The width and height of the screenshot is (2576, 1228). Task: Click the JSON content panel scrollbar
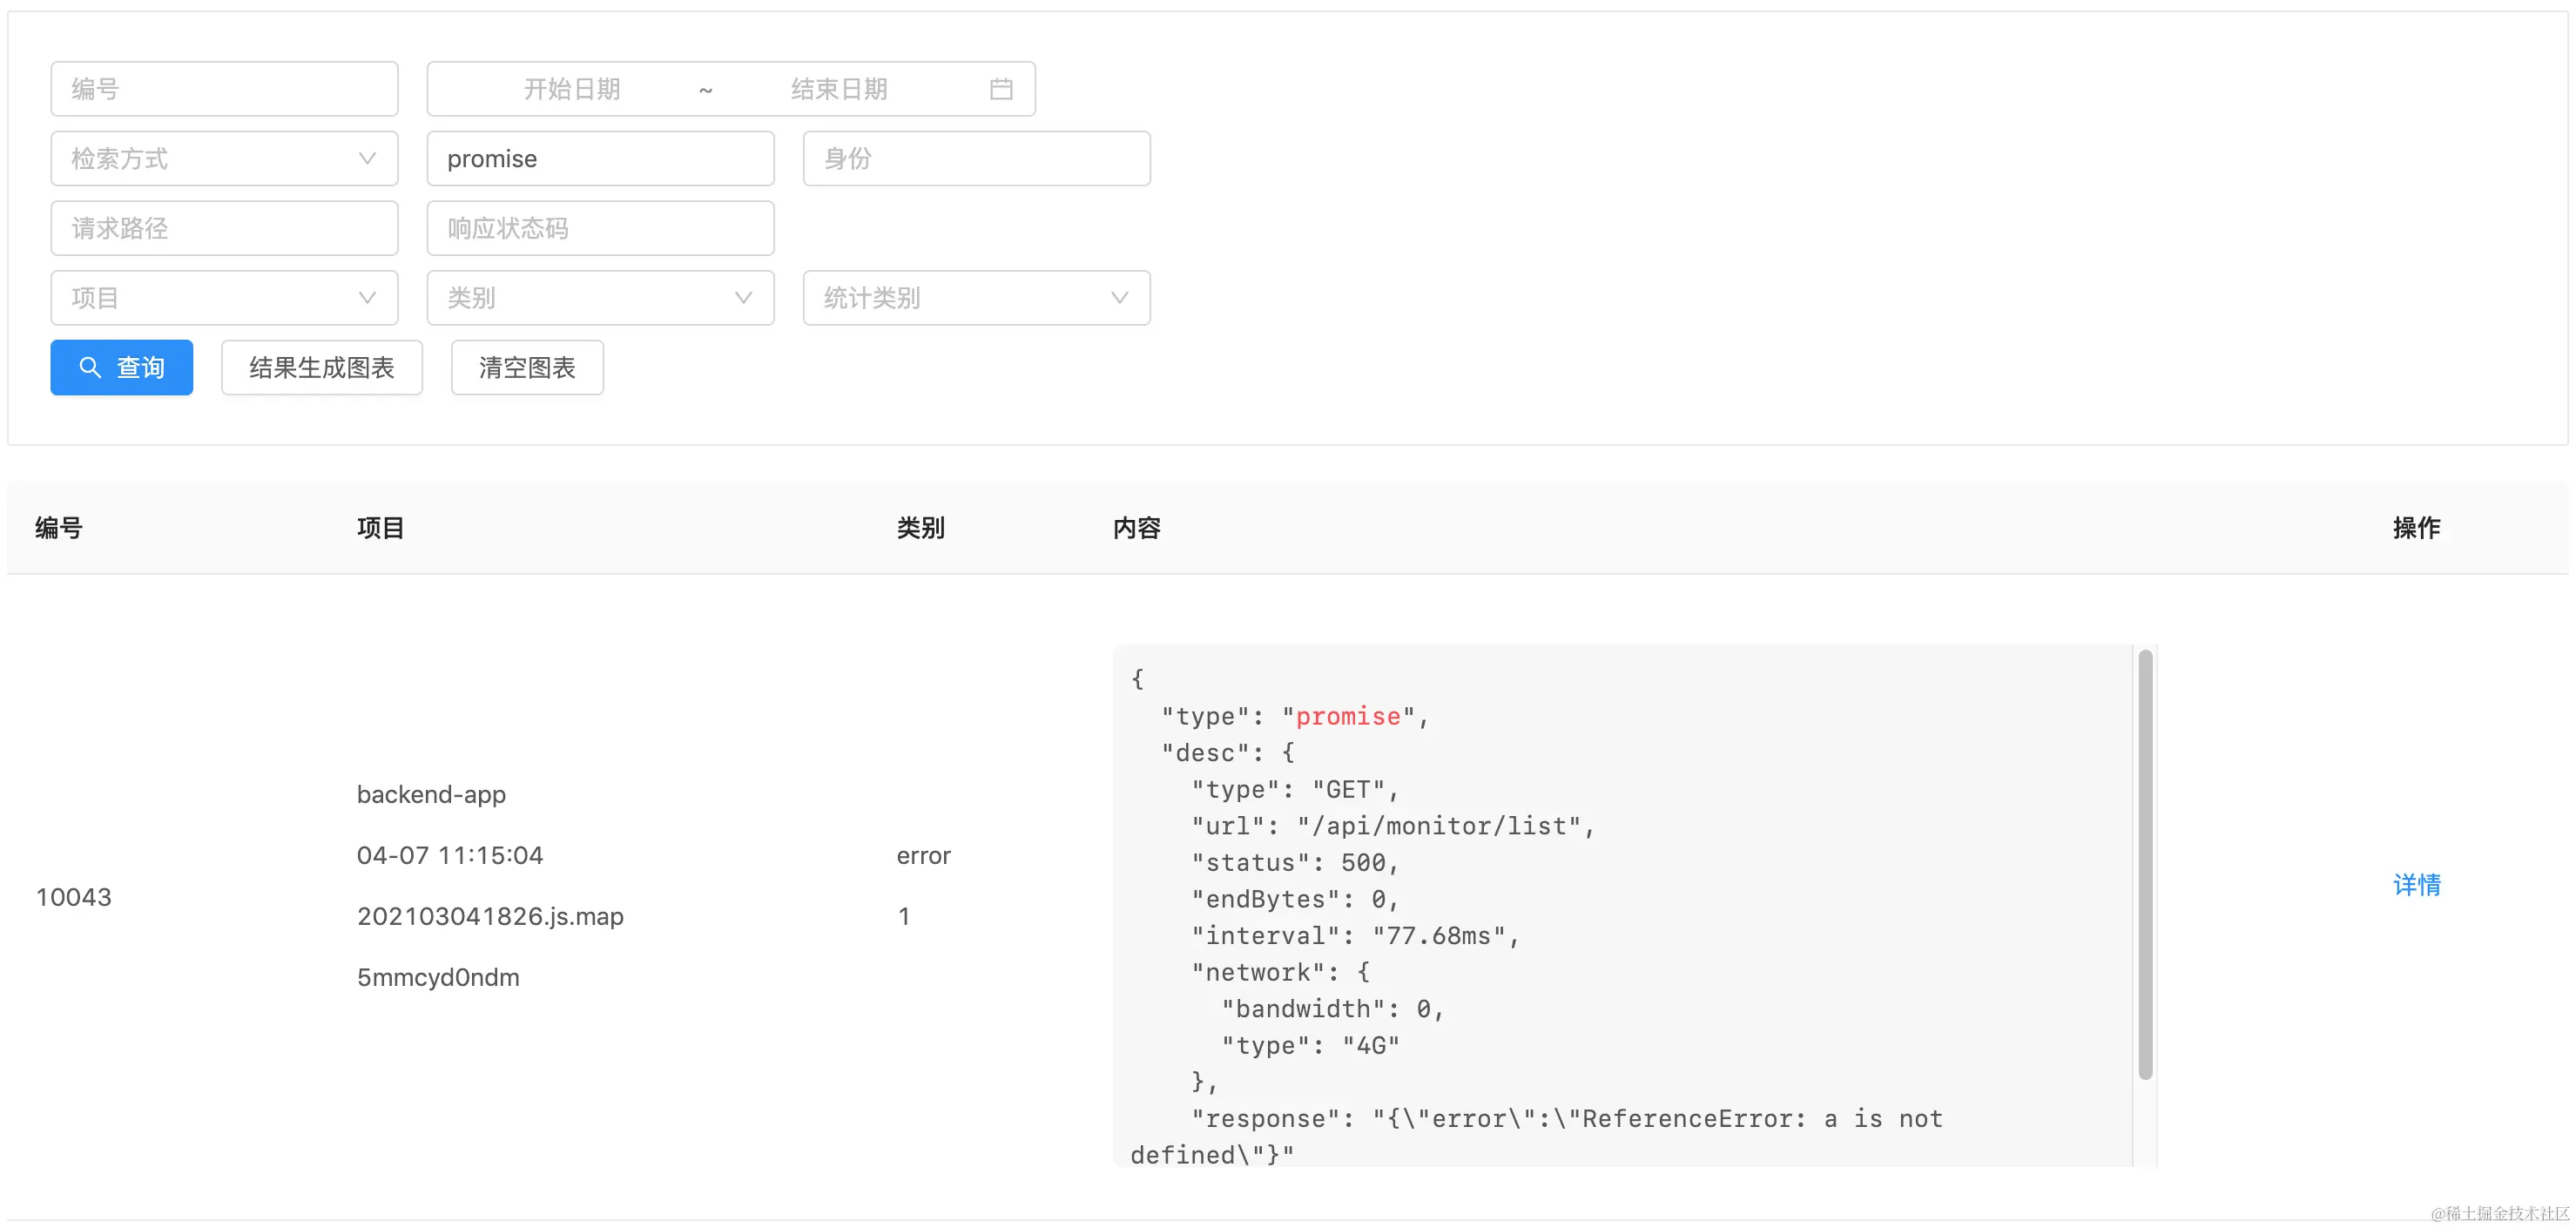pyautogui.click(x=2145, y=865)
